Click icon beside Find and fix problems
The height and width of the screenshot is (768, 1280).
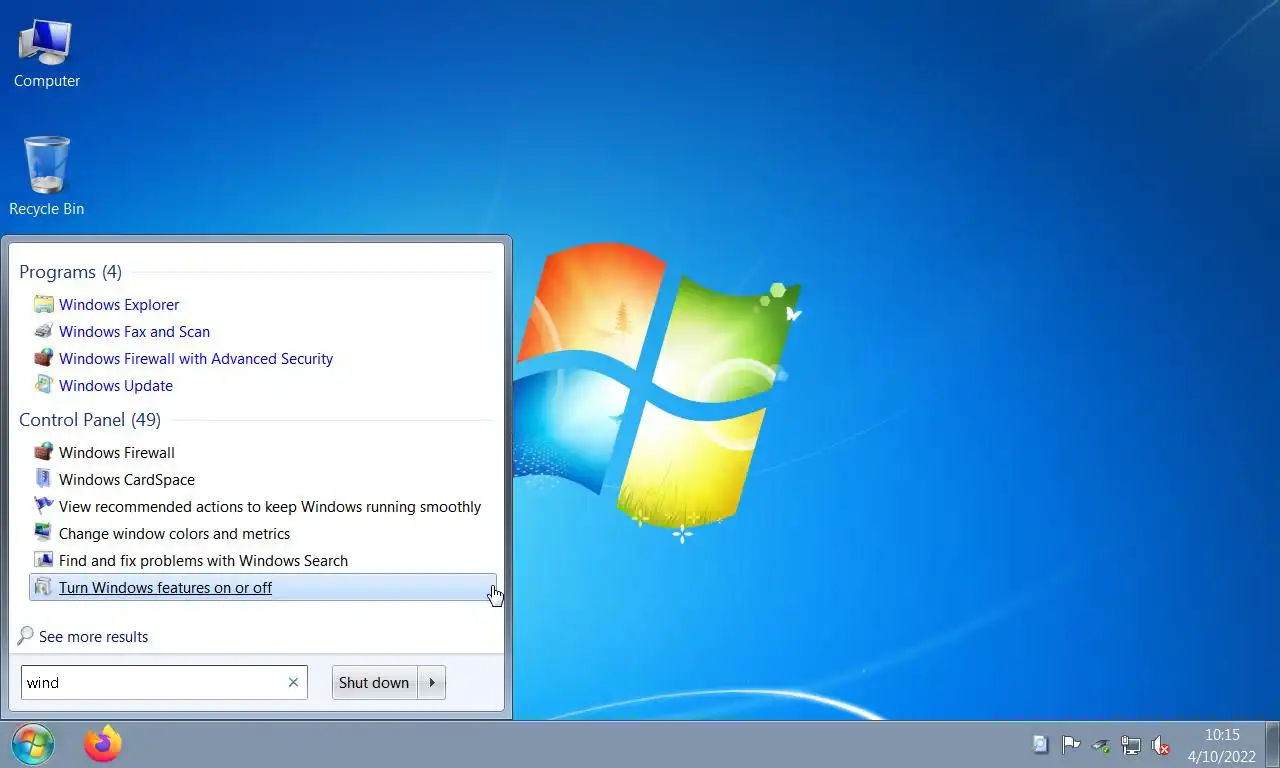[x=43, y=560]
